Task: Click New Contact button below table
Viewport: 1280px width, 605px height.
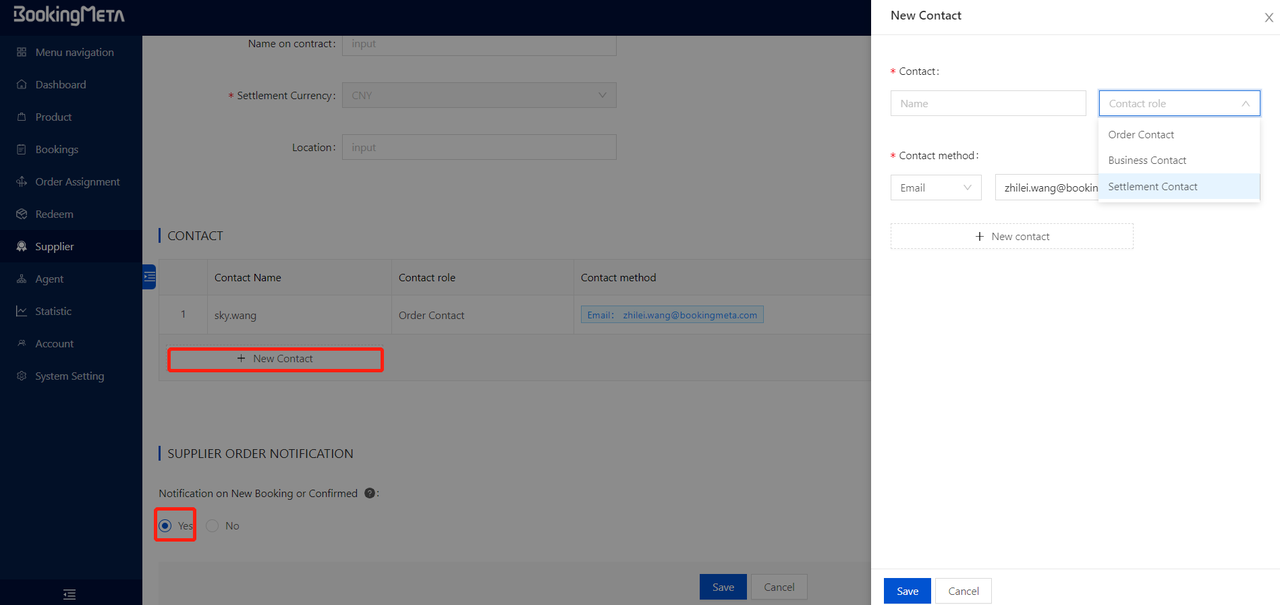Action: point(275,359)
